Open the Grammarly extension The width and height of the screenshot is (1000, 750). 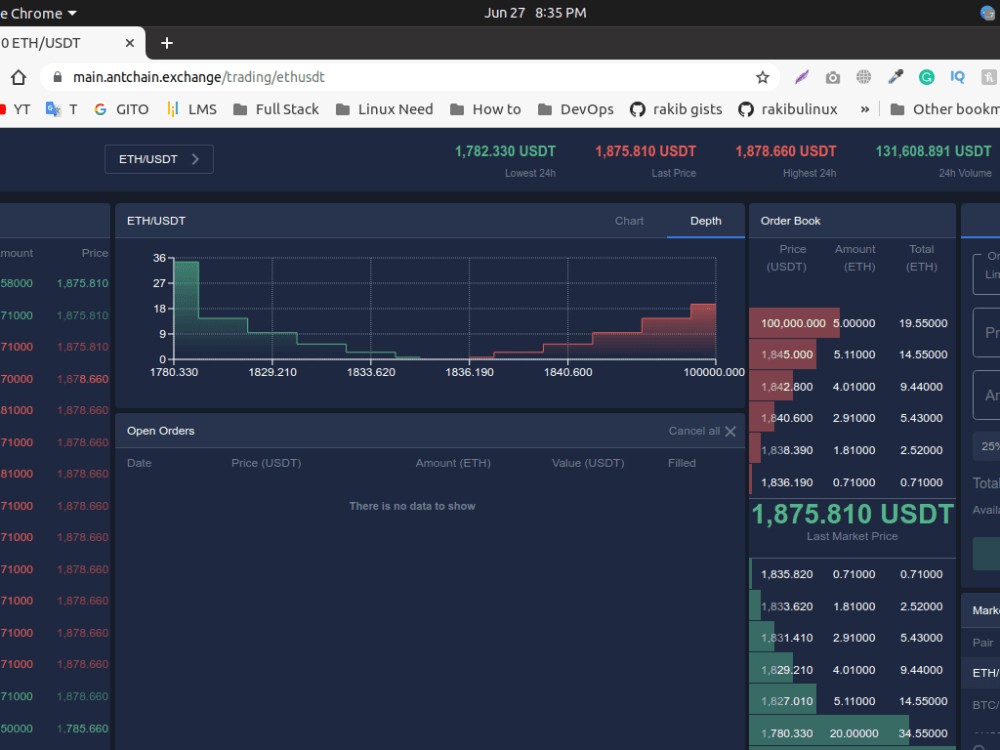pyautogui.click(x=928, y=76)
